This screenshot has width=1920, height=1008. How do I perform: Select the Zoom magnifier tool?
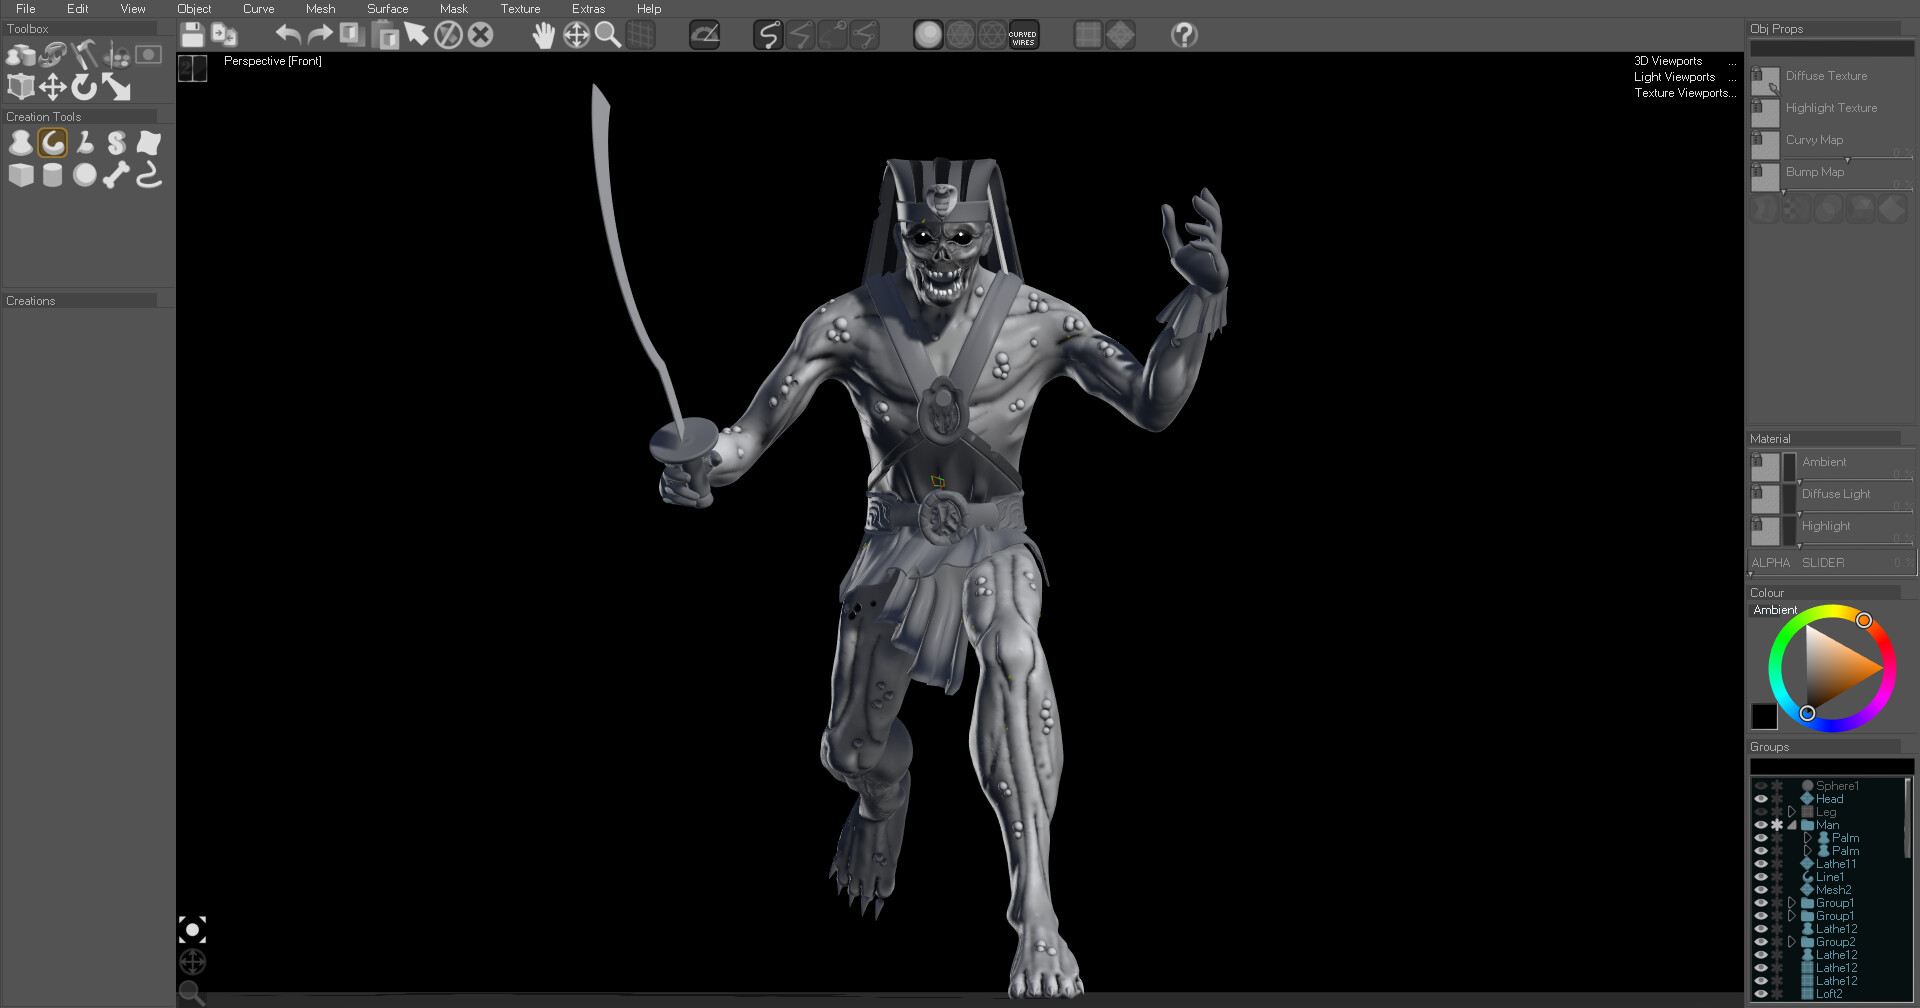609,35
